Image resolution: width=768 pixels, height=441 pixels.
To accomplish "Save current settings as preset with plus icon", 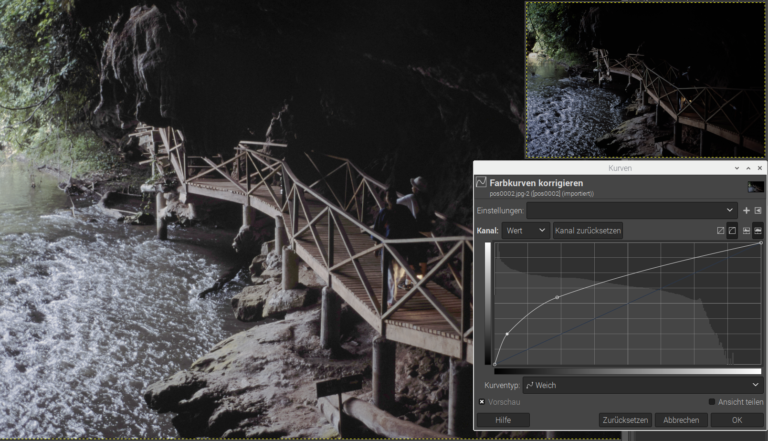I will click(x=746, y=211).
